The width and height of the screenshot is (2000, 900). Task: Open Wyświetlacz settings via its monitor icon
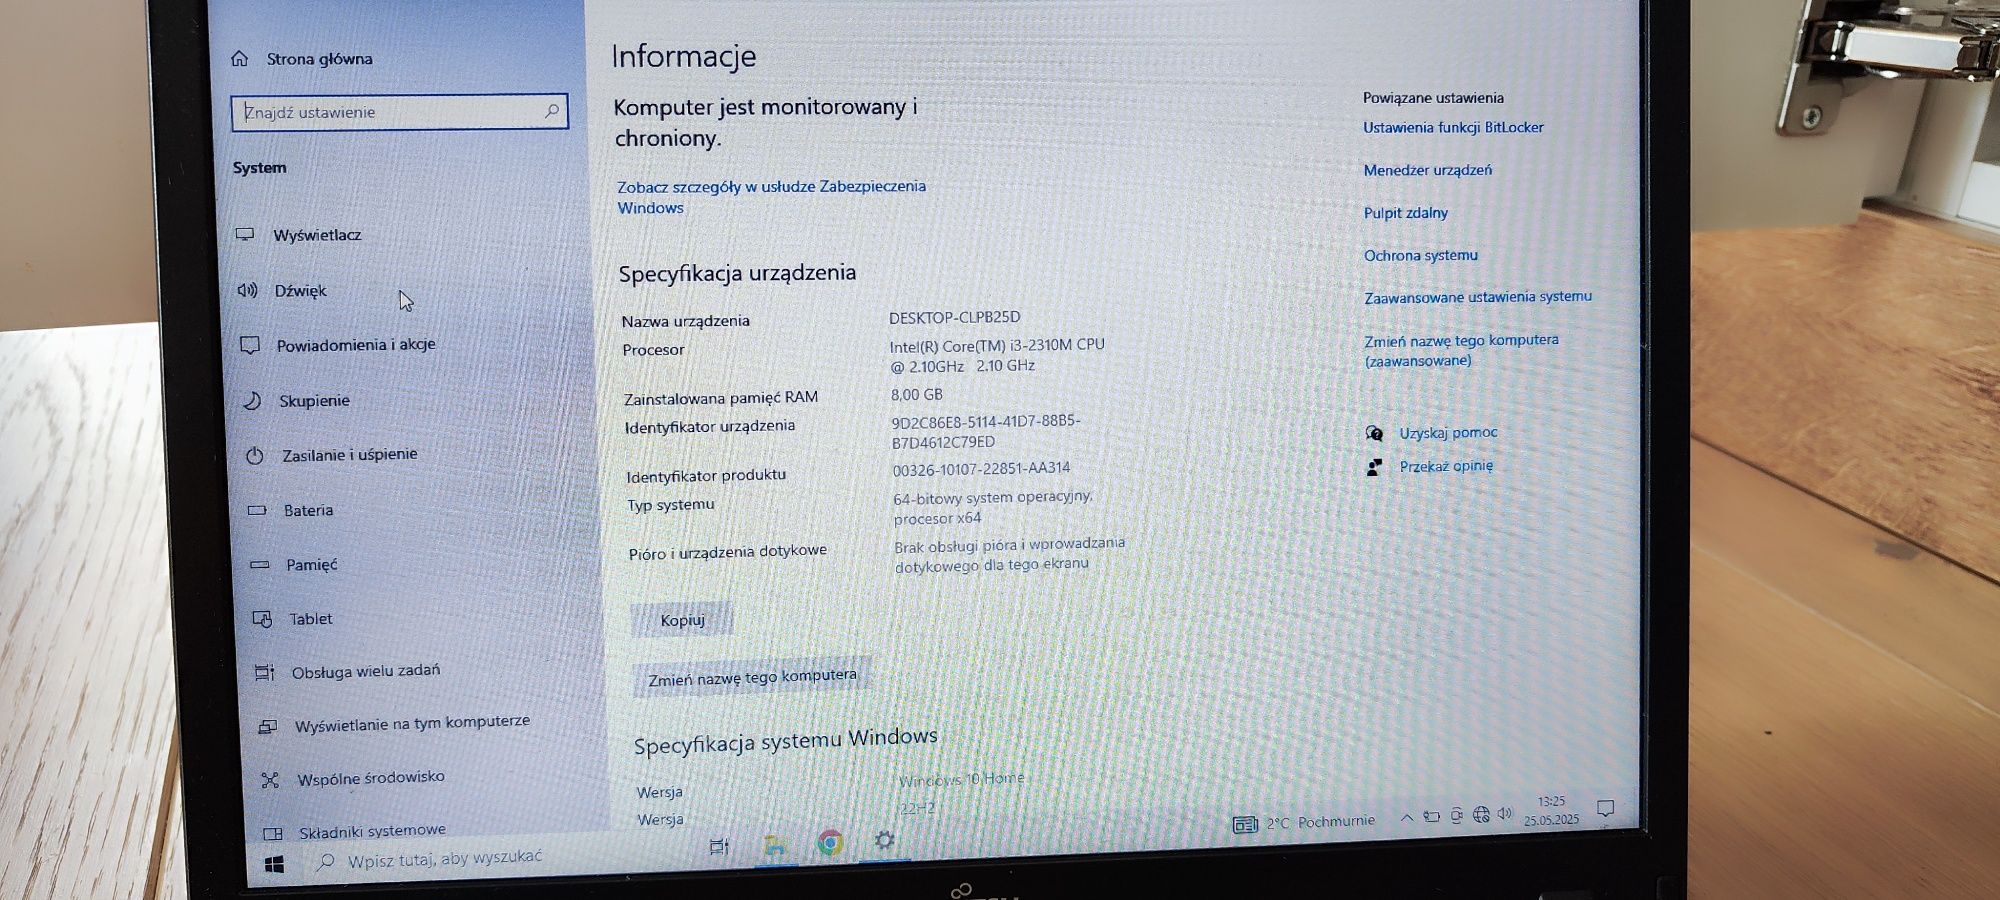click(245, 234)
